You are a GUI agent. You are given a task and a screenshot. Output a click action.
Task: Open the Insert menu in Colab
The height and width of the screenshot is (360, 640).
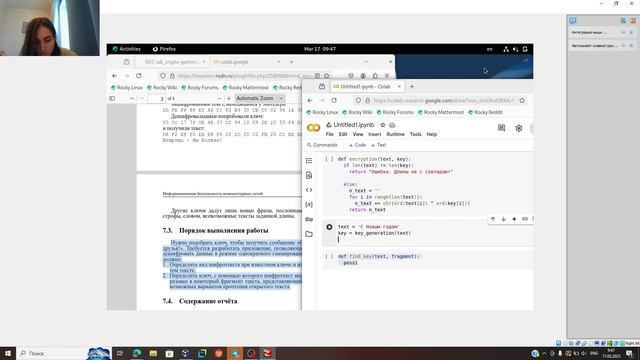click(375, 134)
